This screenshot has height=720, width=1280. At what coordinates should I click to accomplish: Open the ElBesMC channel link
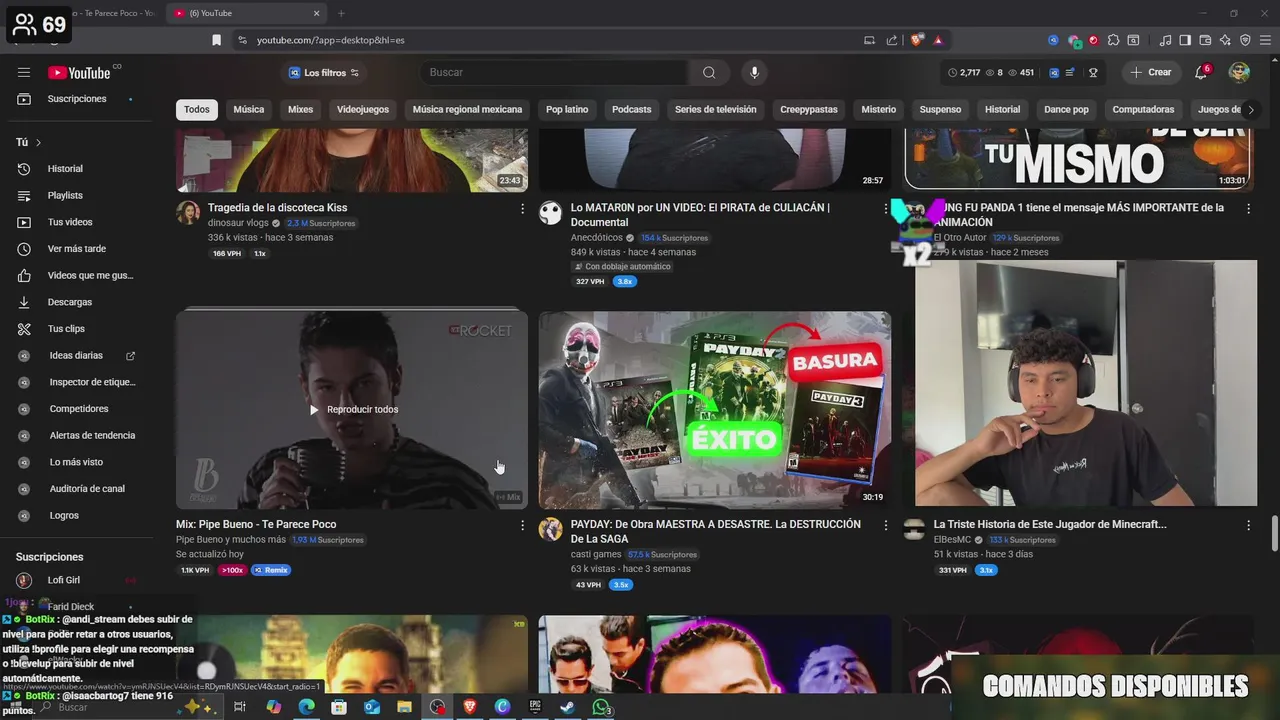(x=953, y=540)
